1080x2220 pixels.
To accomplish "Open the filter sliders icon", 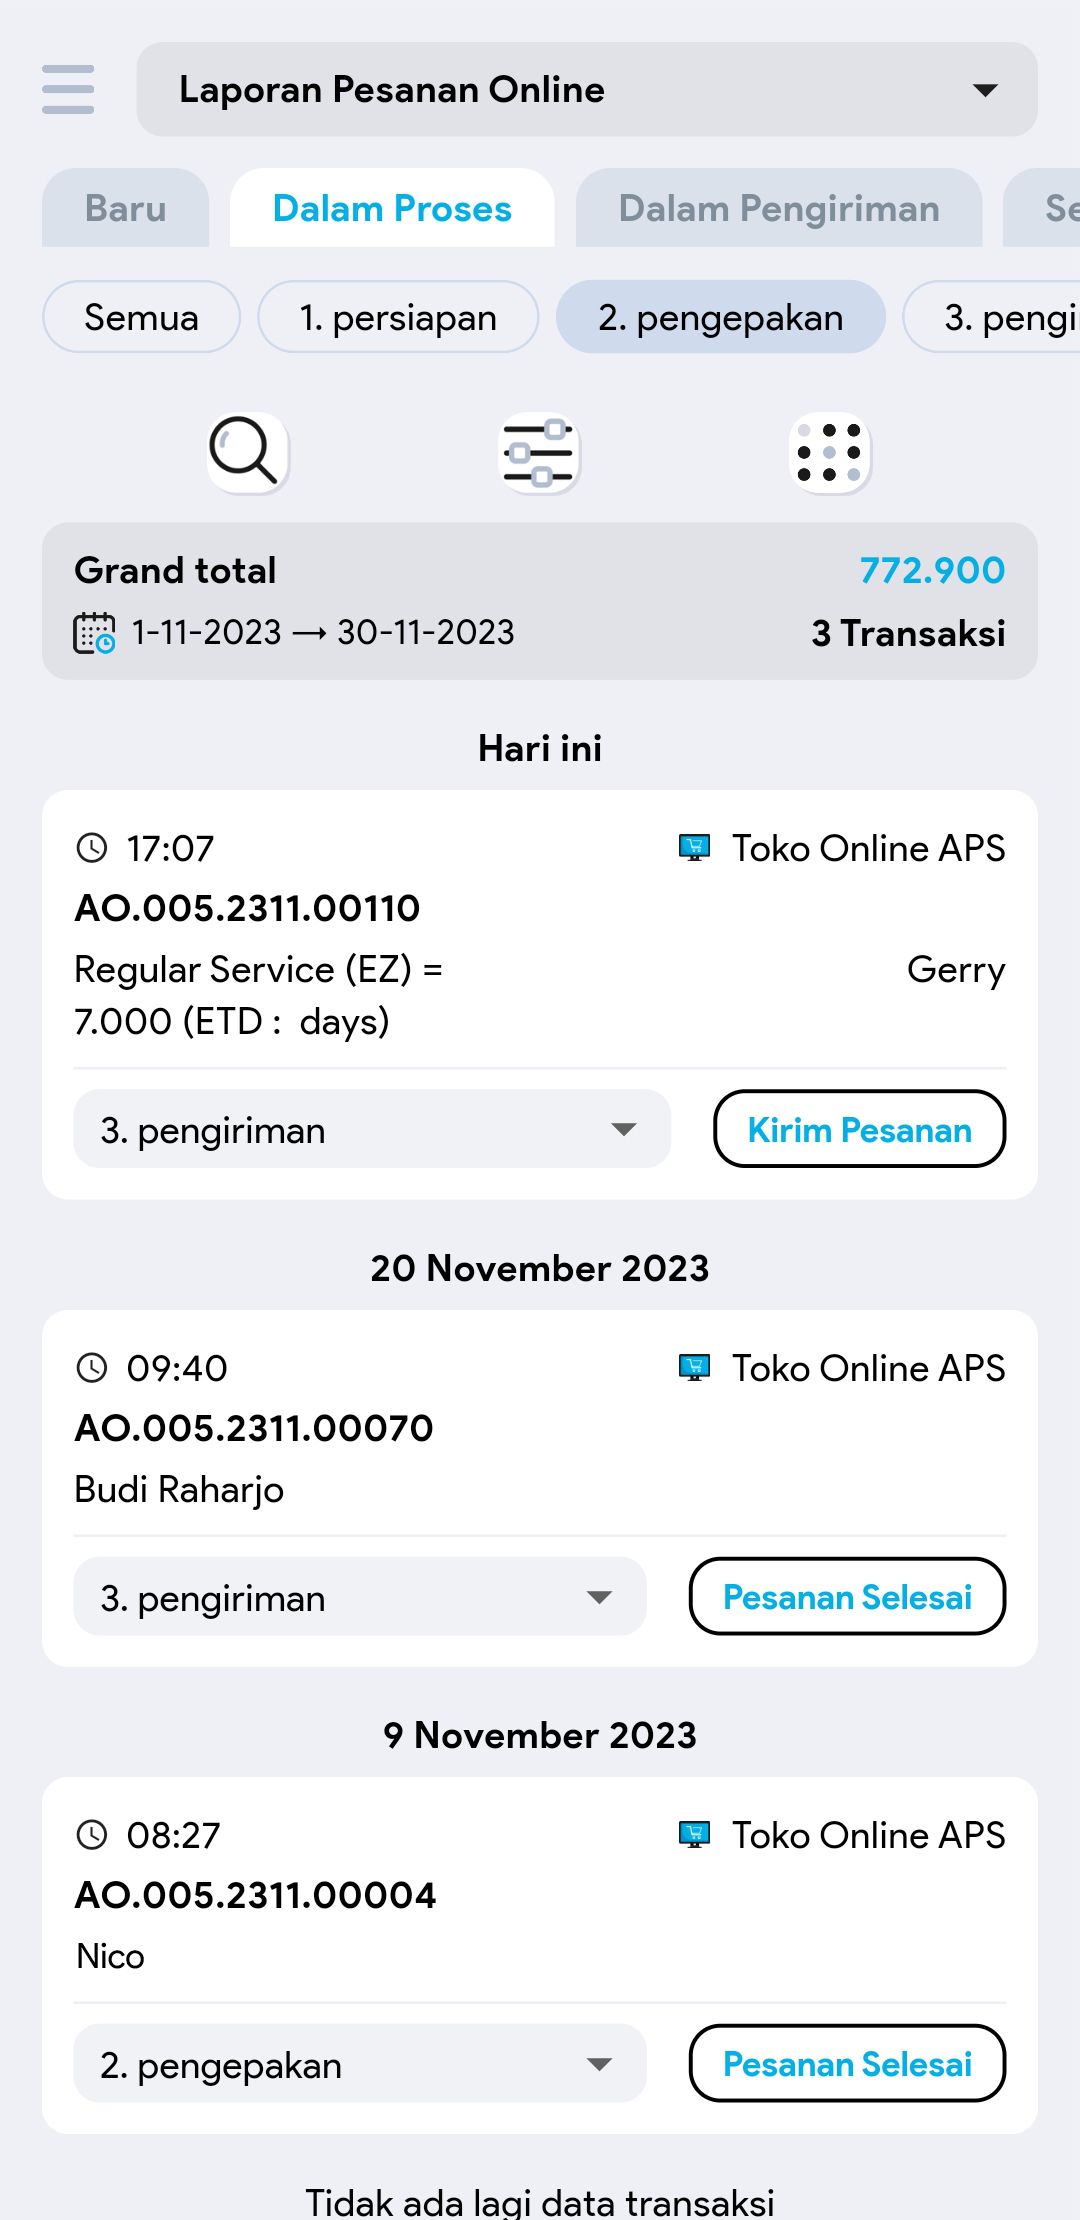I will [x=539, y=452].
